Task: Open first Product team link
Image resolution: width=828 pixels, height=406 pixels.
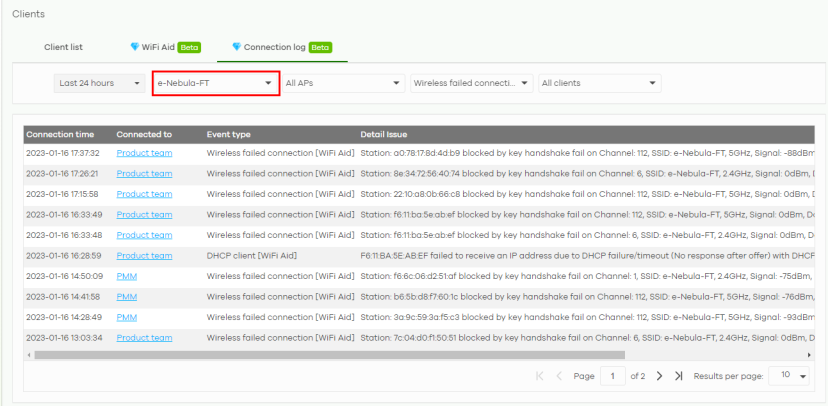Action: point(144,153)
